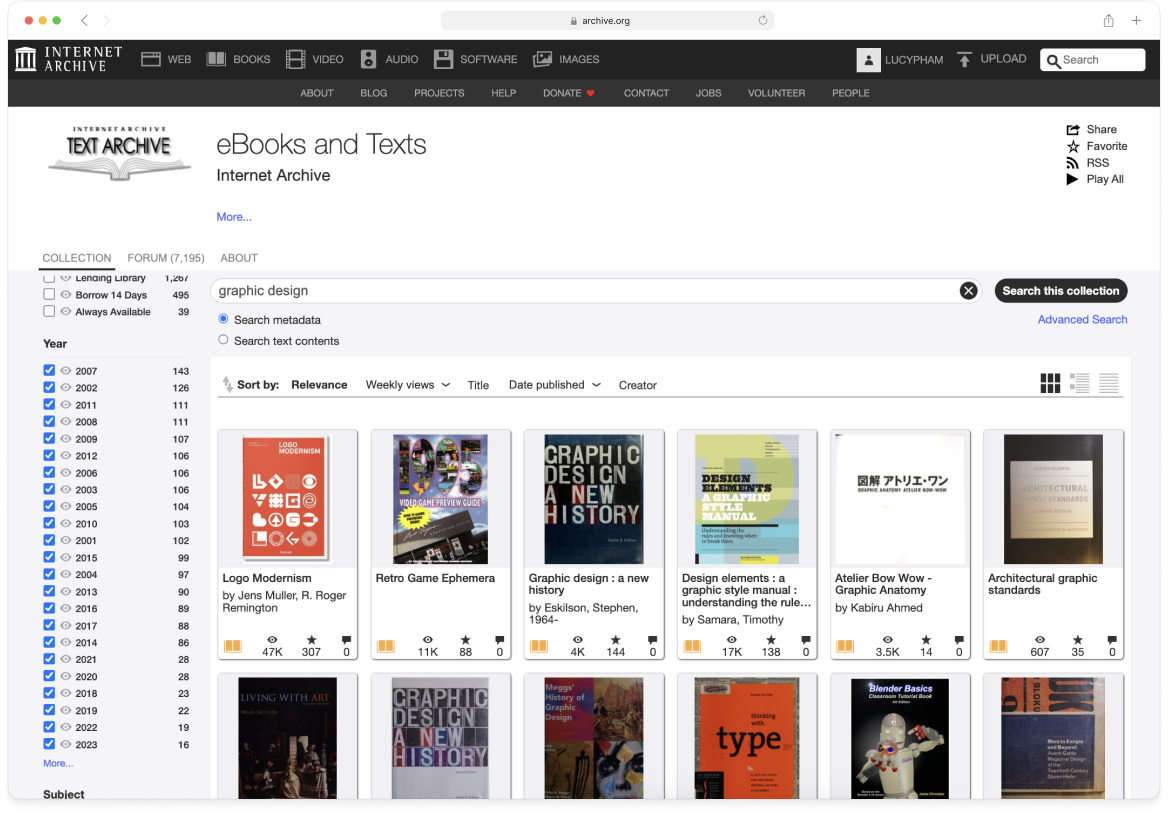The width and height of the screenshot is (1168, 815).
Task: Switch to compact list view icon
Action: tap(1108, 384)
